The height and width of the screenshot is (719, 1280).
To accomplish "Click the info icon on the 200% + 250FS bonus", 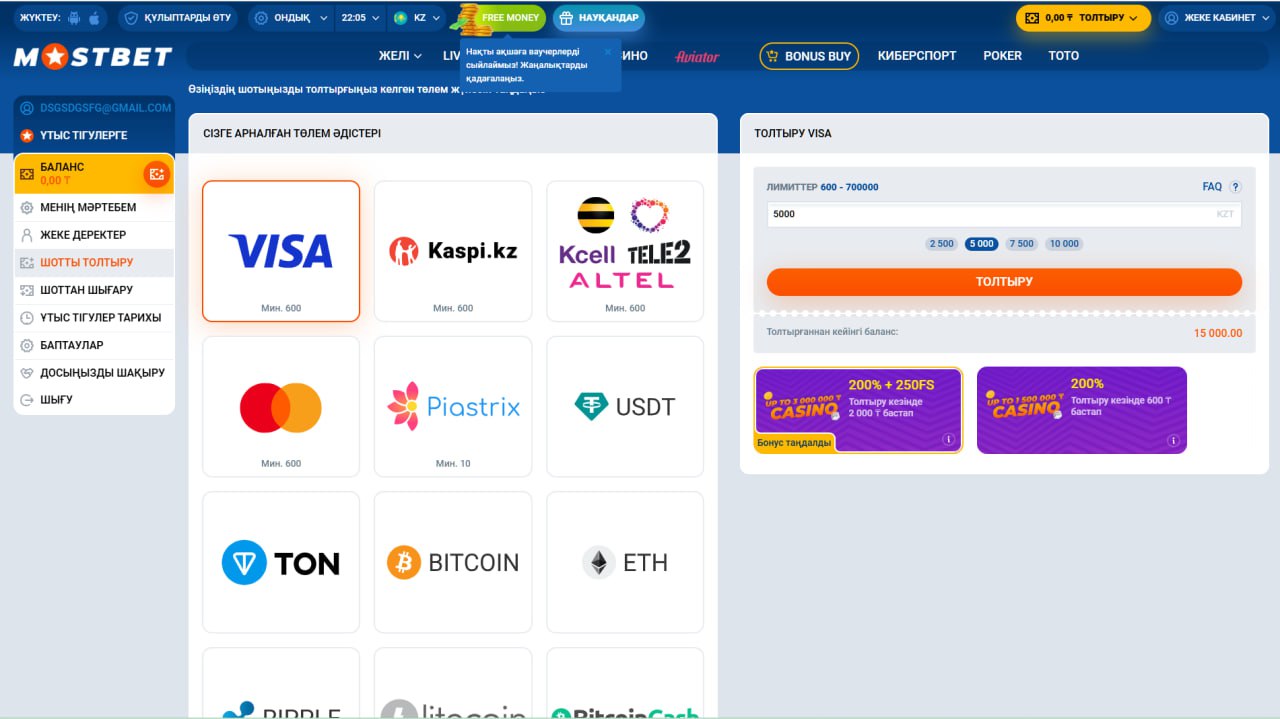I will point(948,439).
